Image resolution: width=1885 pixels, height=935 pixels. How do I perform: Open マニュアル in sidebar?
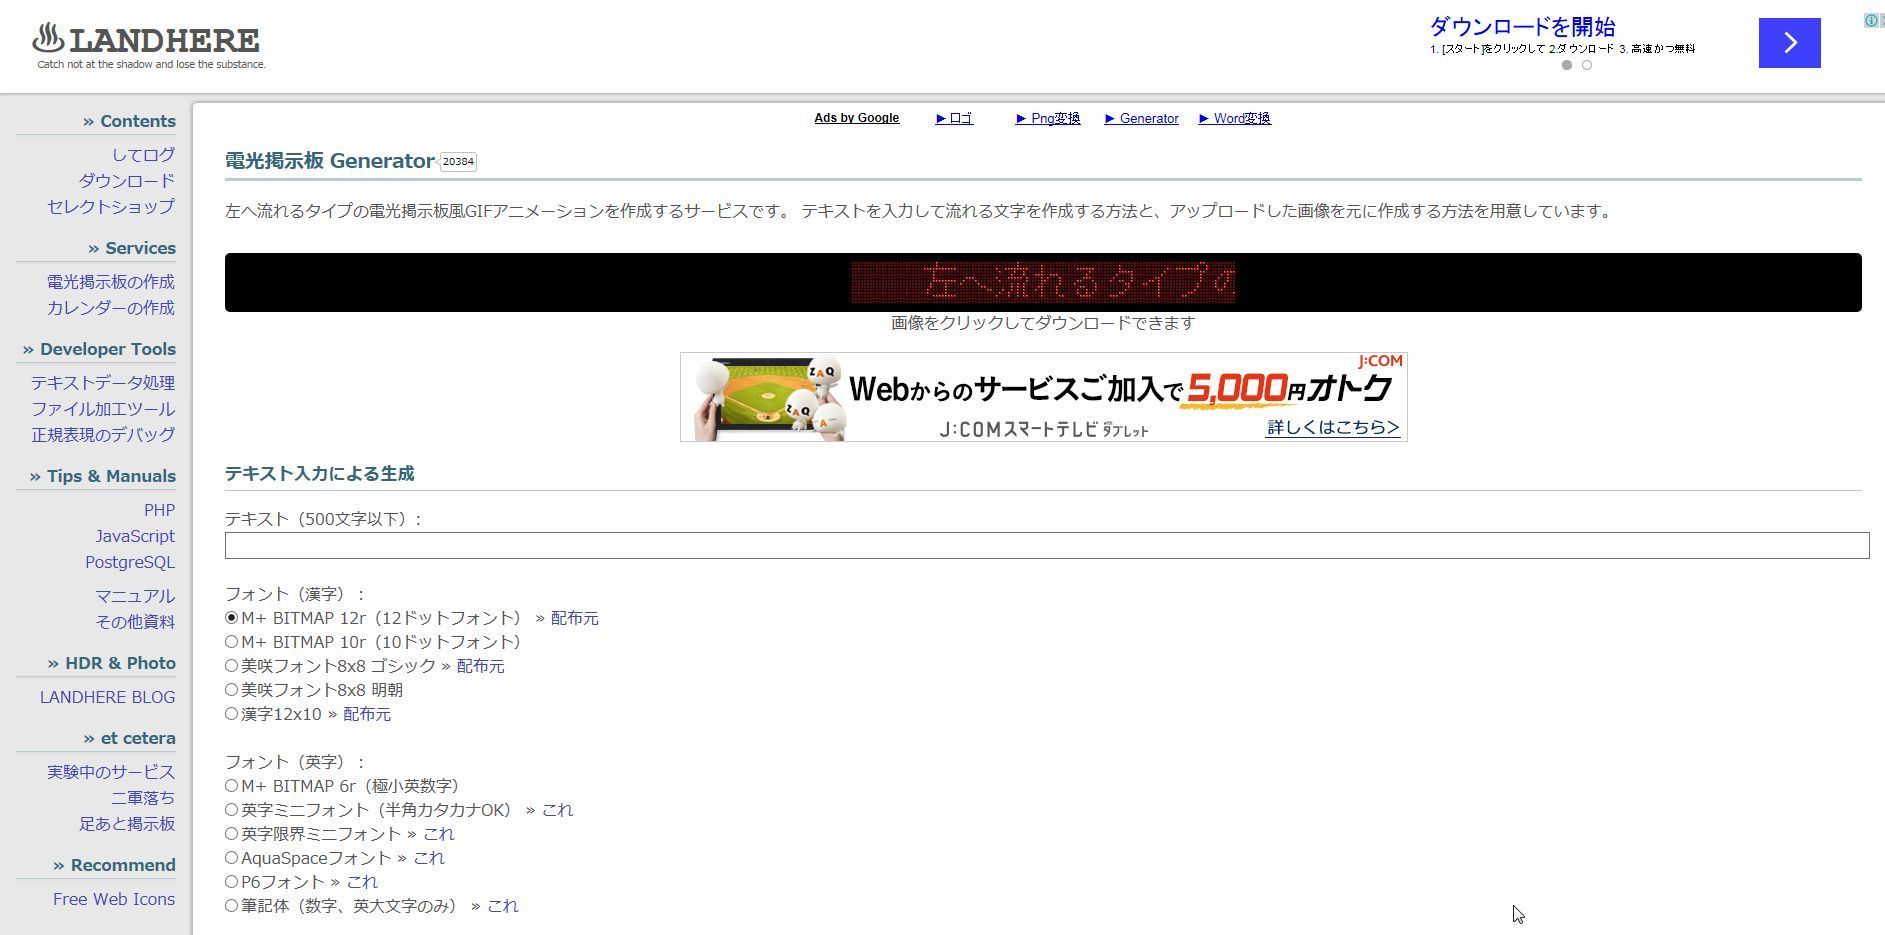pos(135,596)
